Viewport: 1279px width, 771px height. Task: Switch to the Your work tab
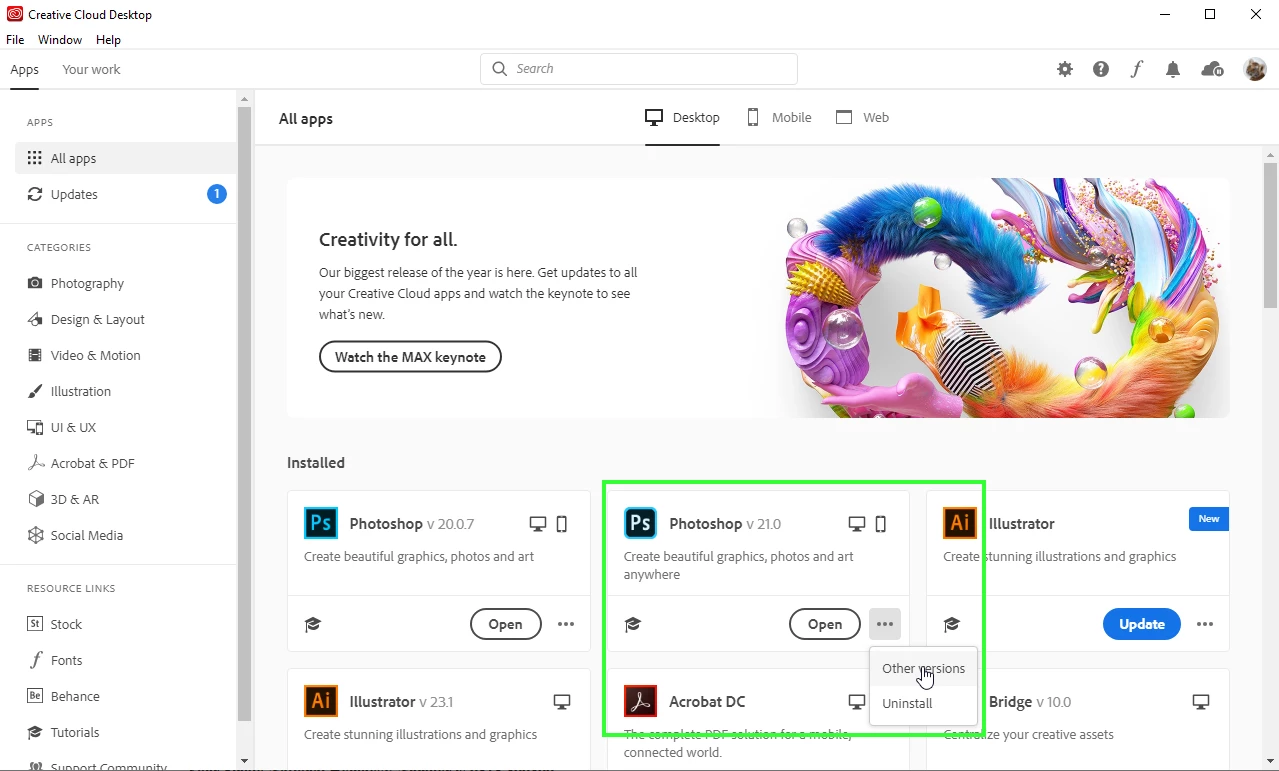pos(91,69)
